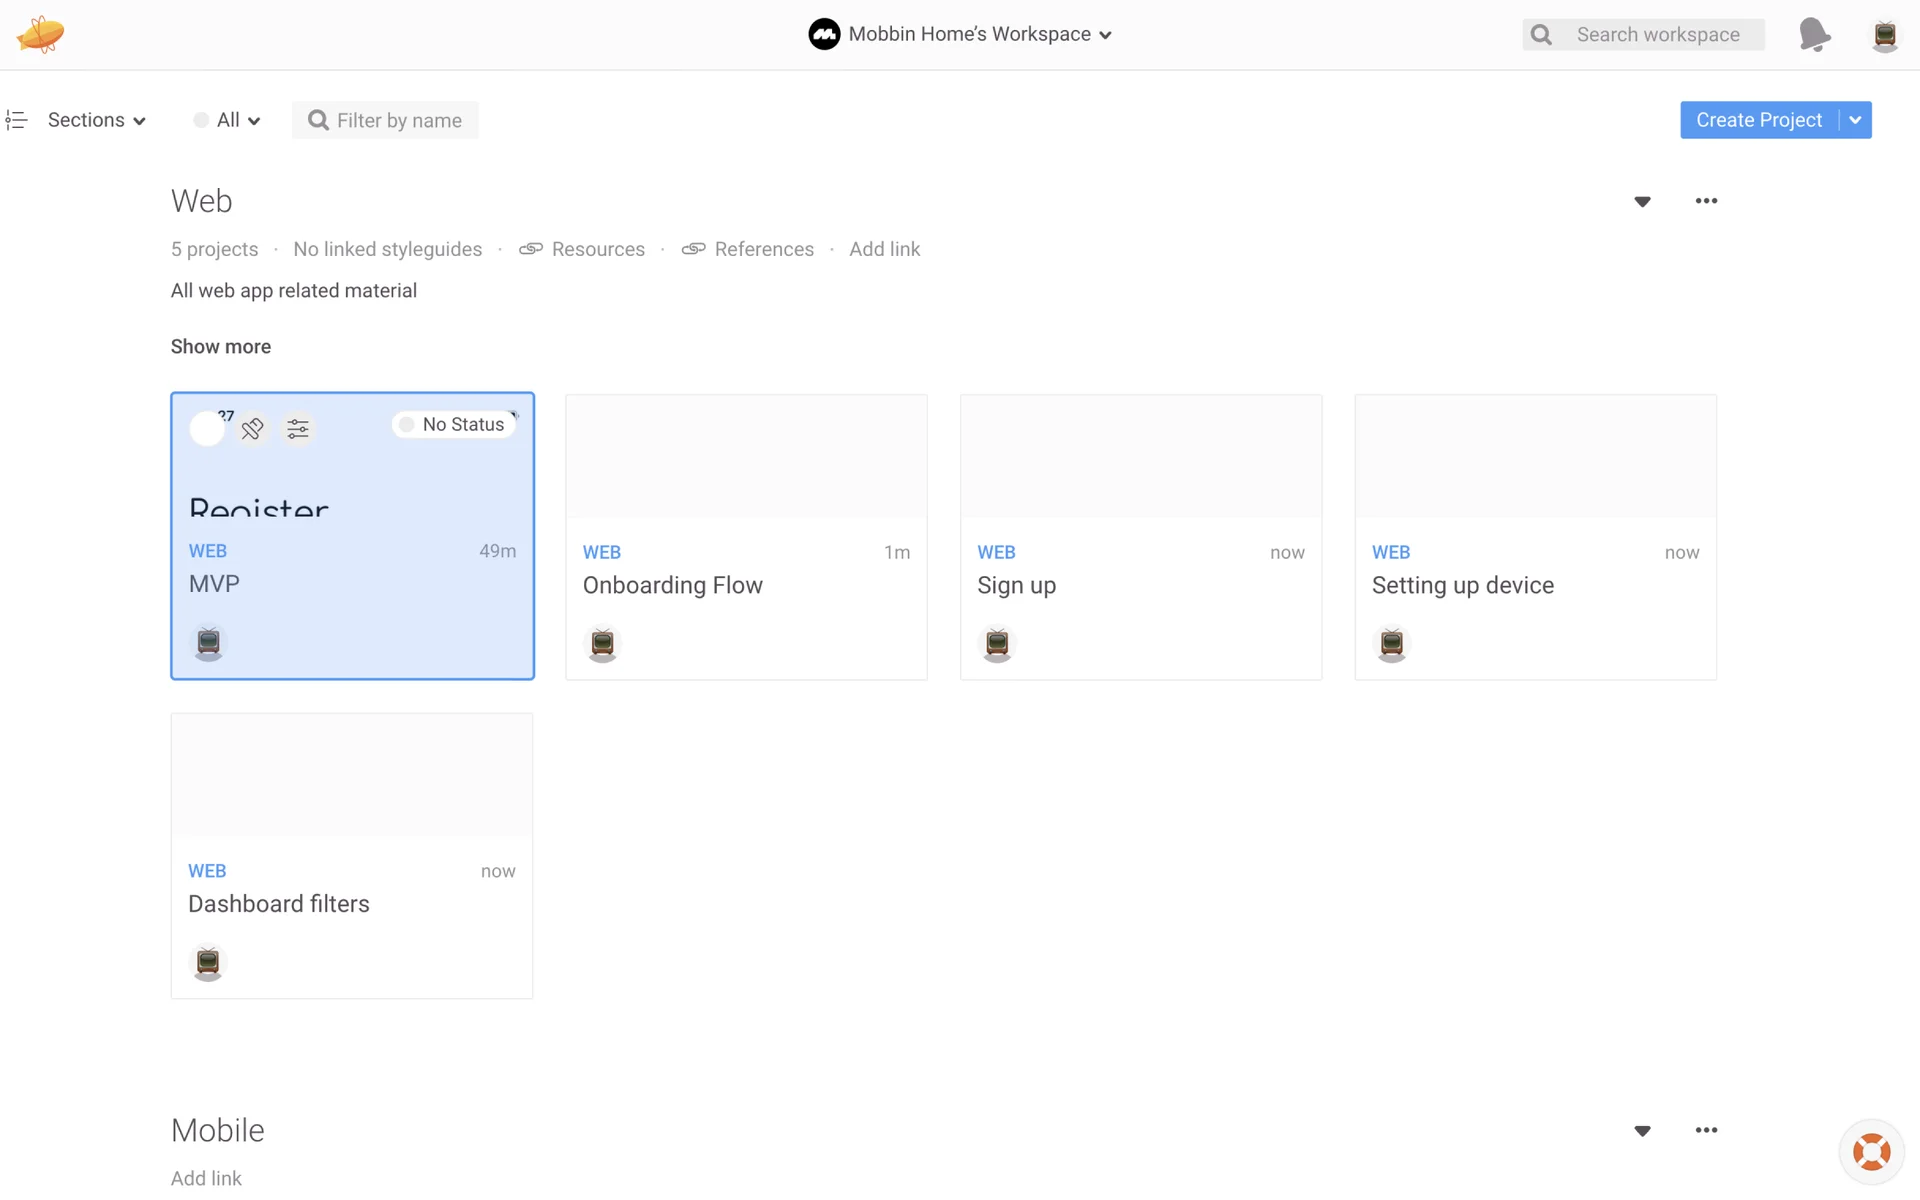Image resolution: width=1920 pixels, height=1200 pixels.
Task: Click the Zeplin blimp logo
Action: 40,34
